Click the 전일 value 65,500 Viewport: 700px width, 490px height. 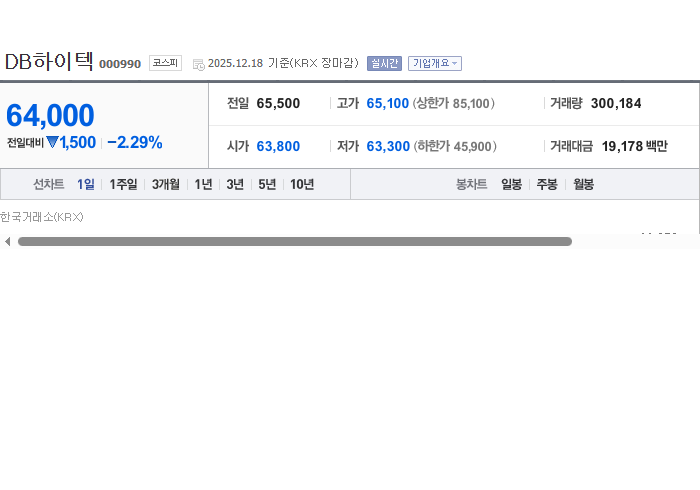coord(278,104)
